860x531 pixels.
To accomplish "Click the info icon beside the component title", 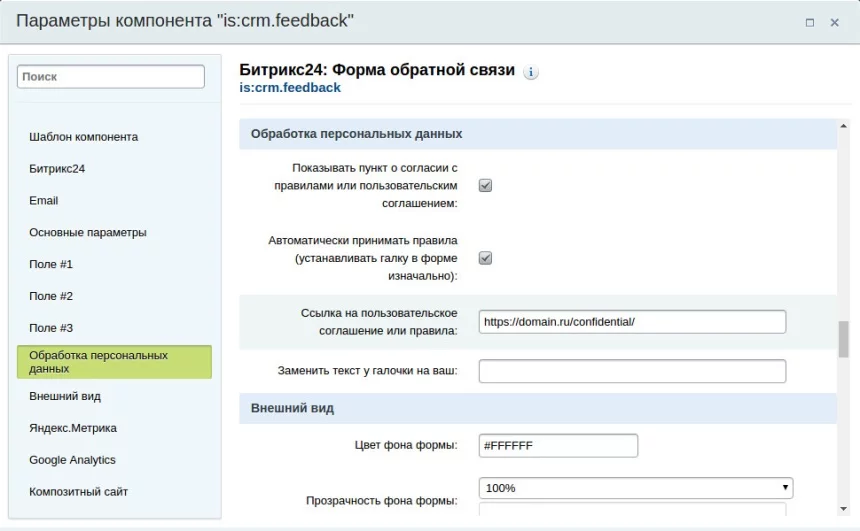I will point(530,72).
